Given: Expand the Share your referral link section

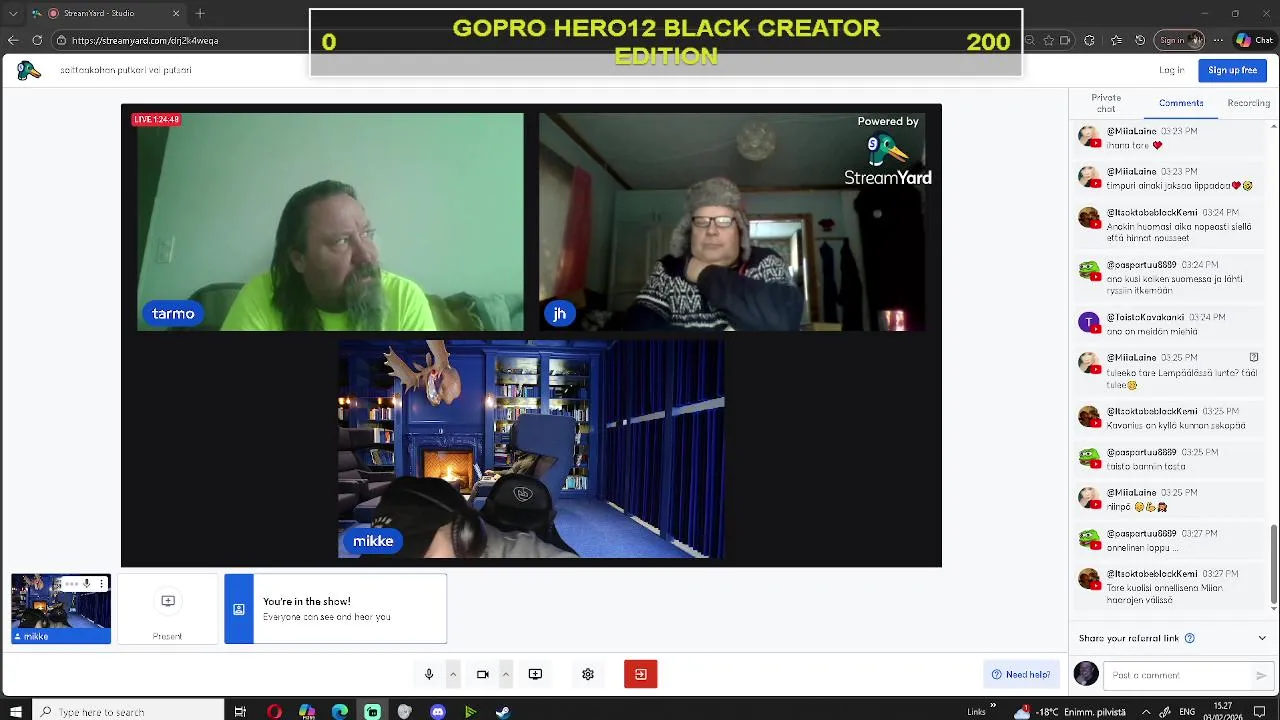Looking at the screenshot, I should [1261, 638].
